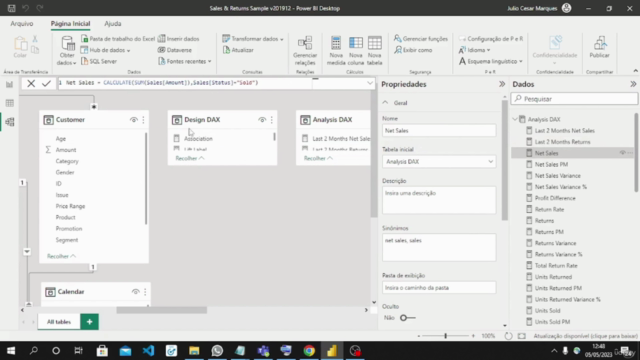Open Hub de dados menu

click(x=105, y=50)
